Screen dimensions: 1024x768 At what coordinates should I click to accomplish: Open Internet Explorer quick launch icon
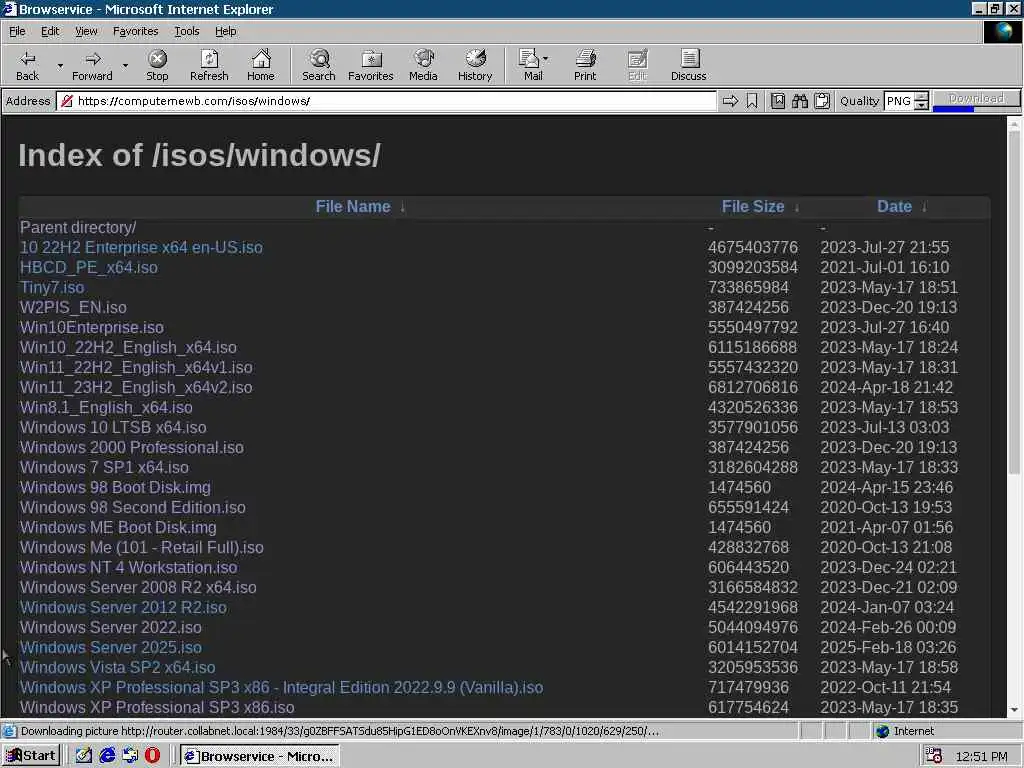(x=107, y=756)
